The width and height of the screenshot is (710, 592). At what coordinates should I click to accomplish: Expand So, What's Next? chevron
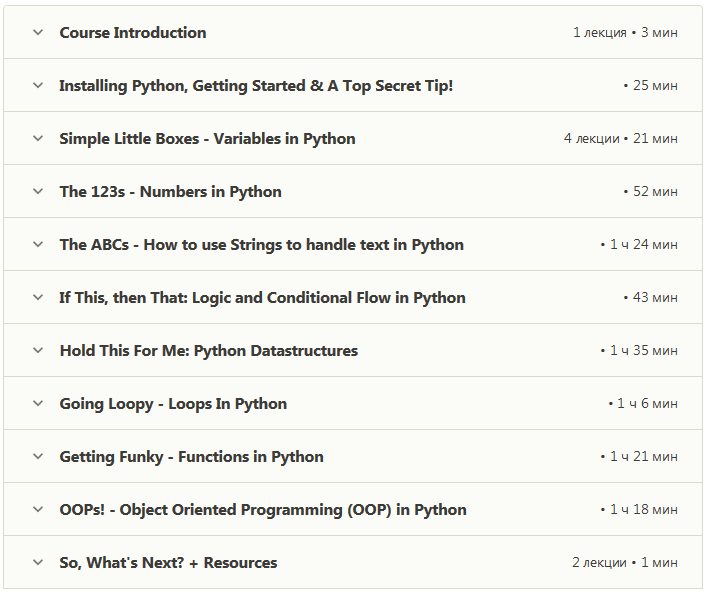(38, 563)
